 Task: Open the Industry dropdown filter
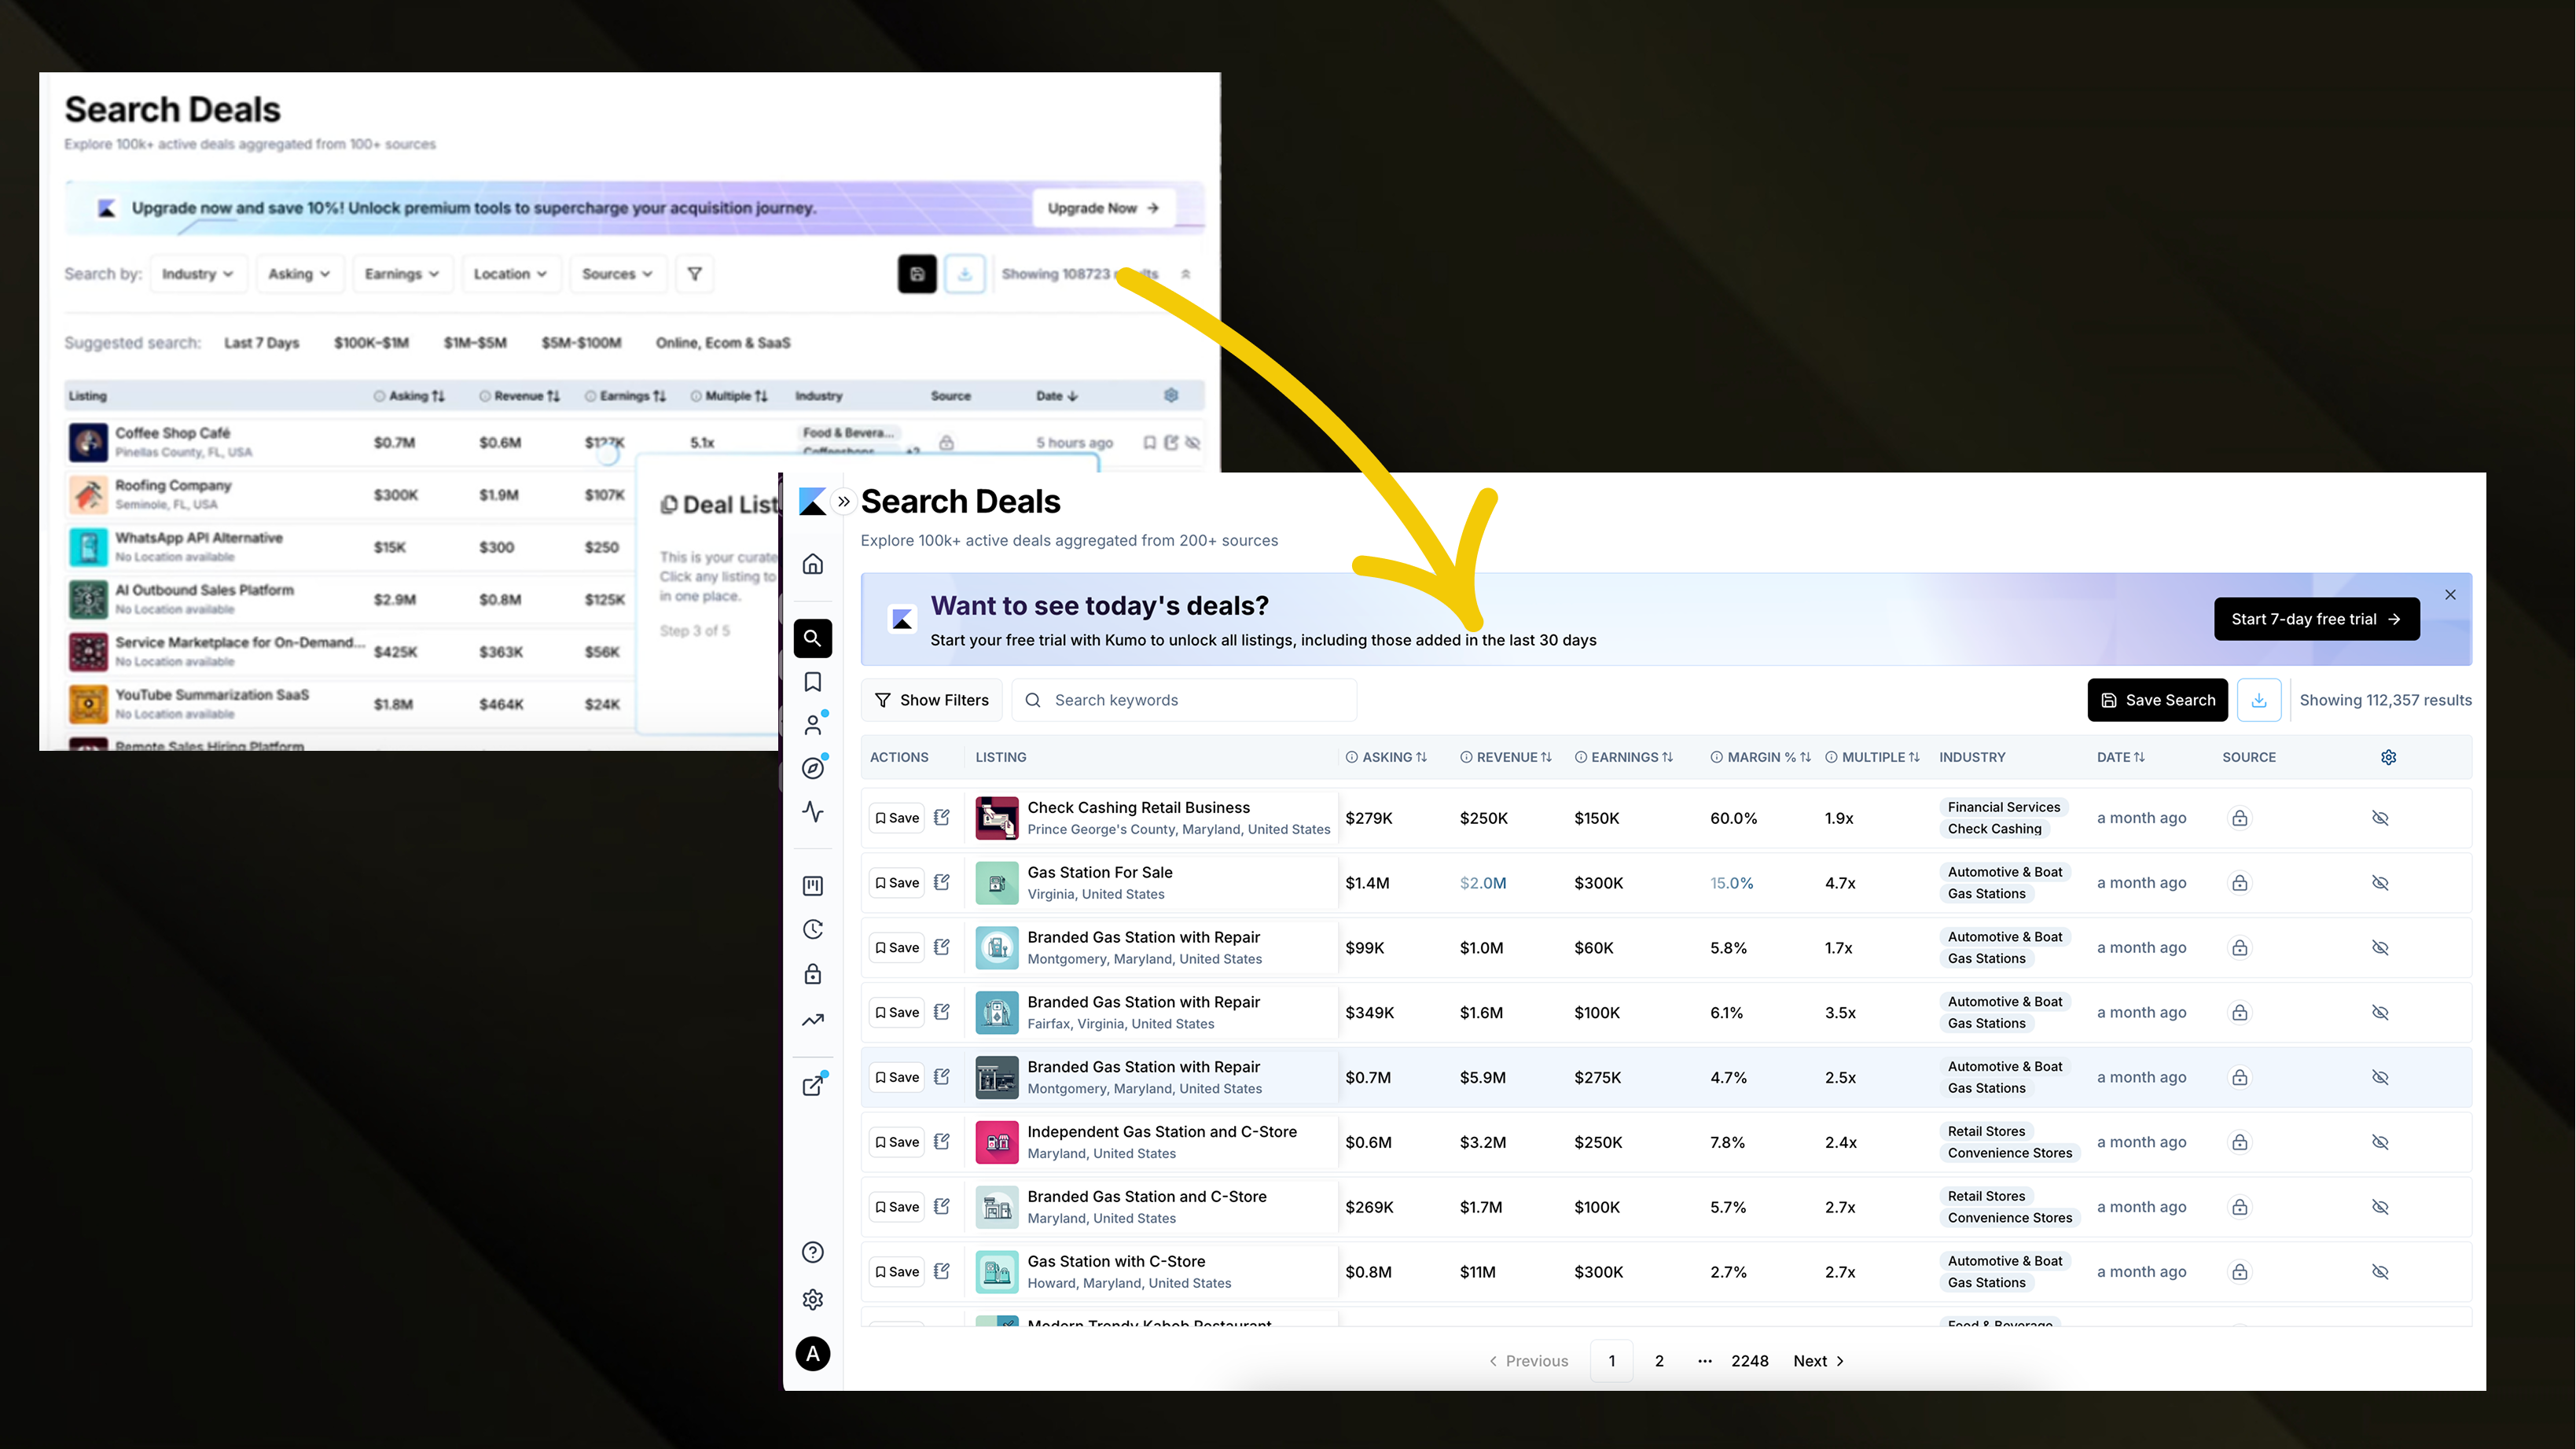(198, 274)
